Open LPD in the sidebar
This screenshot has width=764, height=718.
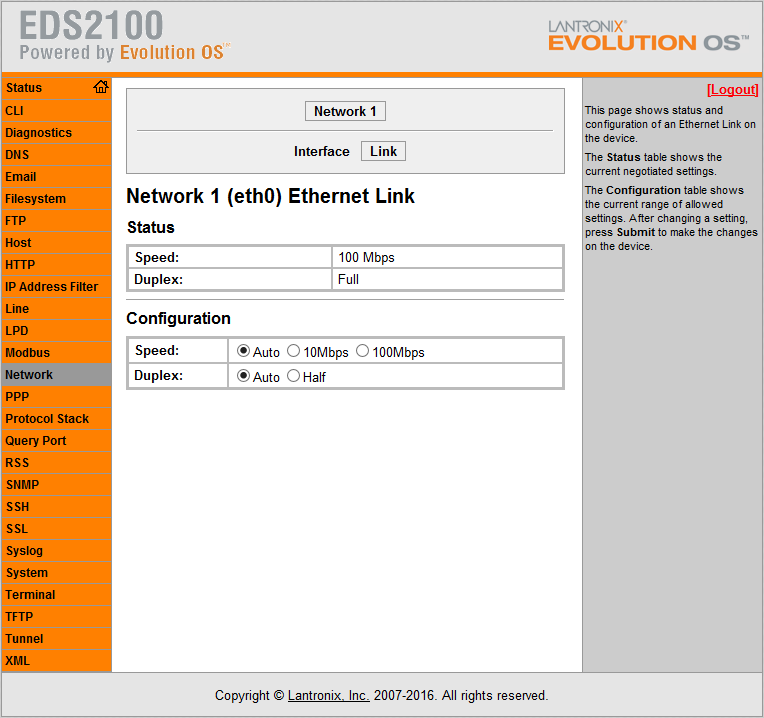coord(57,331)
